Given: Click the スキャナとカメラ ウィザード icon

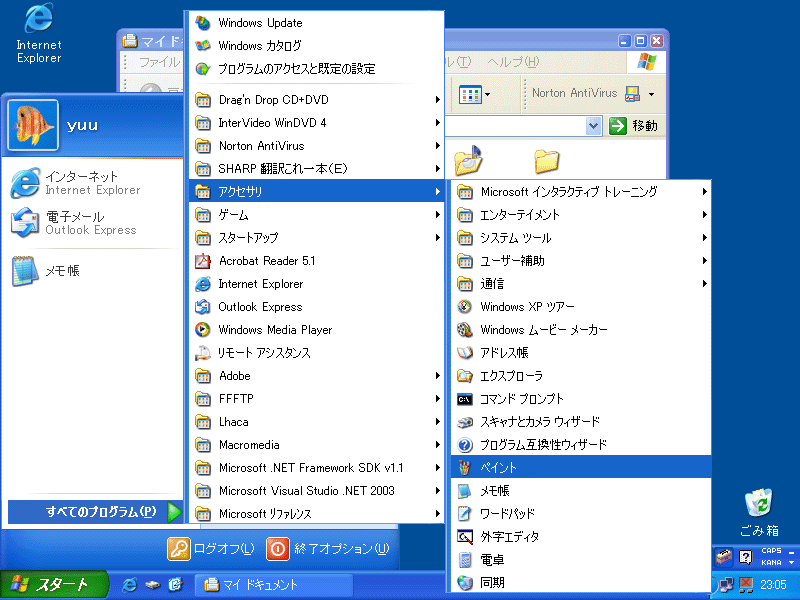Looking at the screenshot, I should pos(464,422).
